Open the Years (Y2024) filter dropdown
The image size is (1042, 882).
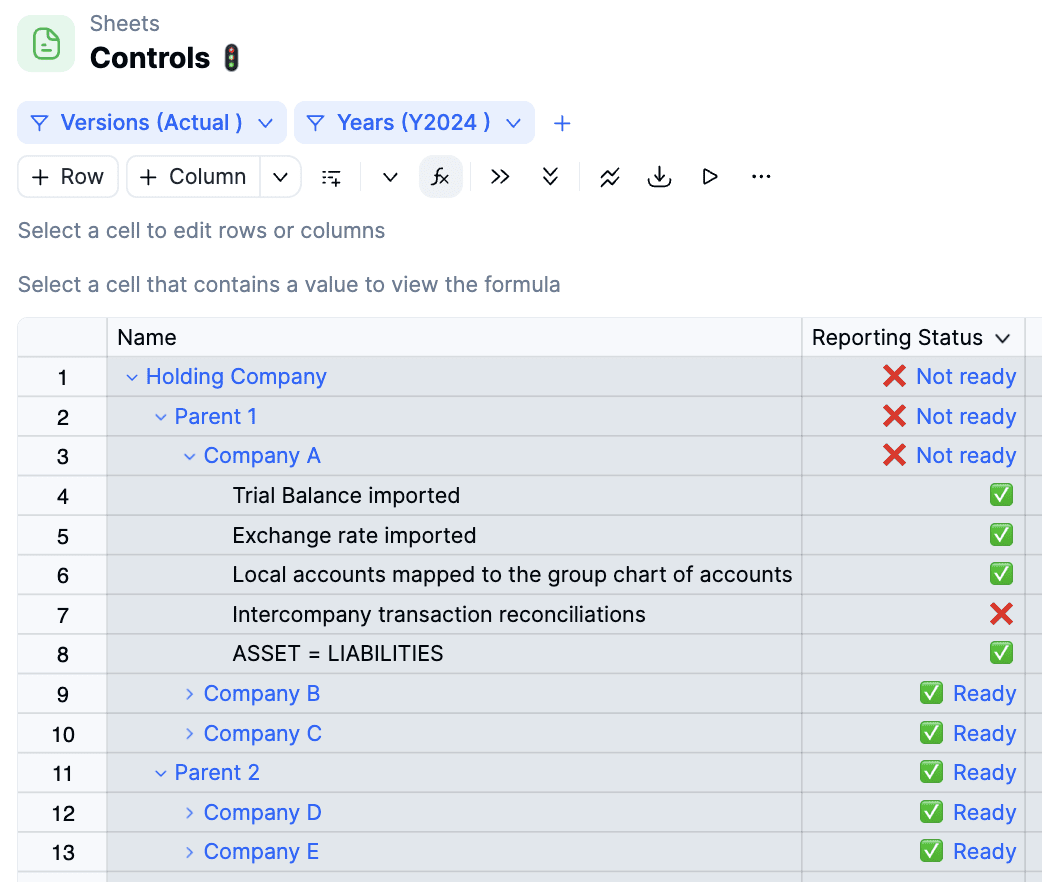point(414,123)
